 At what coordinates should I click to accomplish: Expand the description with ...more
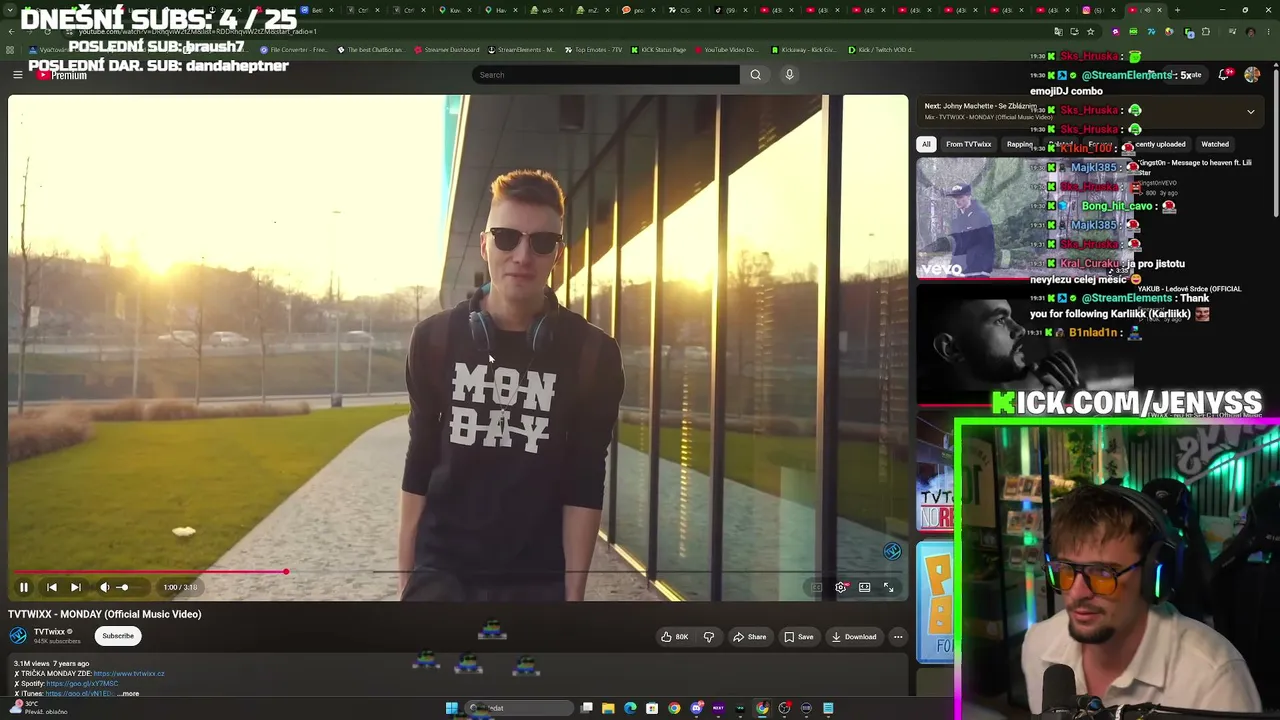[x=127, y=694]
